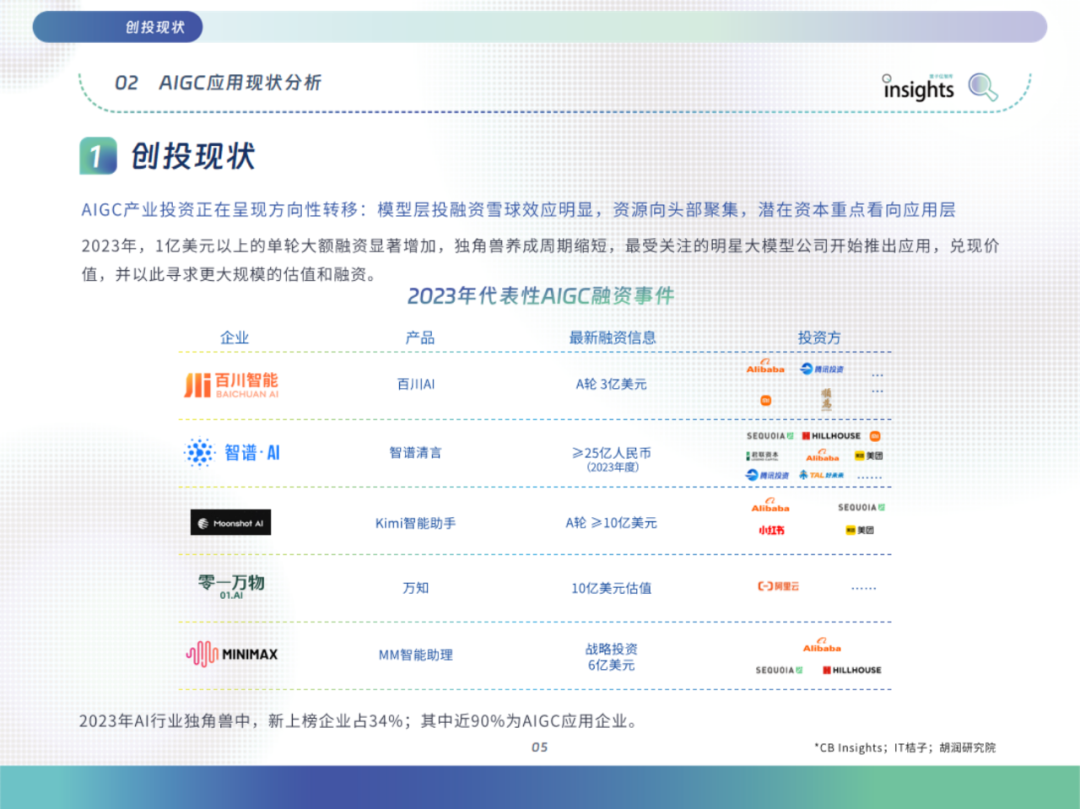Click the '战略投资 6亿美元' funding cell
This screenshot has width=1080, height=809.
click(611, 657)
